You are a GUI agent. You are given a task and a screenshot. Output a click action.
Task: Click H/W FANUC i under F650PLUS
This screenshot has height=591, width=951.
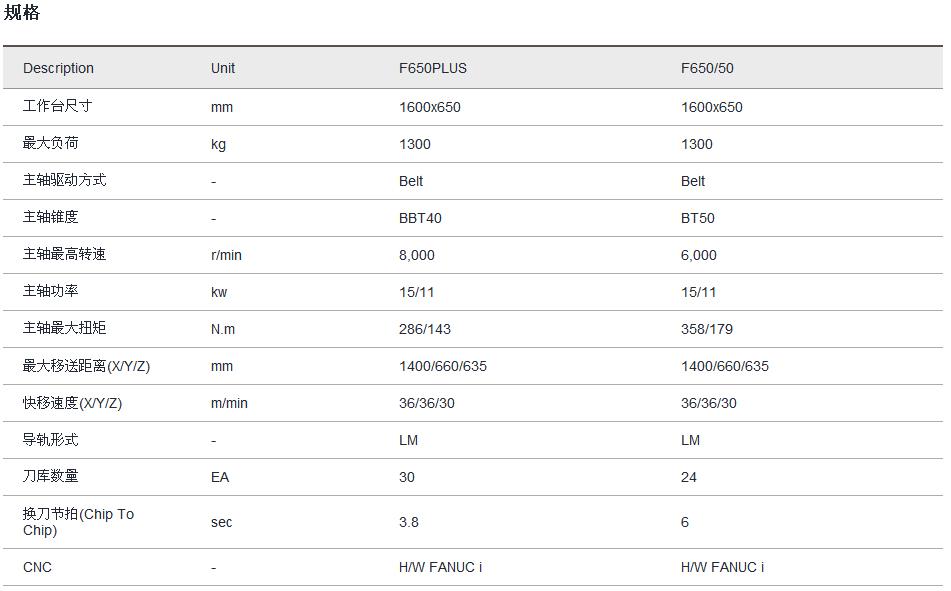pos(440,567)
